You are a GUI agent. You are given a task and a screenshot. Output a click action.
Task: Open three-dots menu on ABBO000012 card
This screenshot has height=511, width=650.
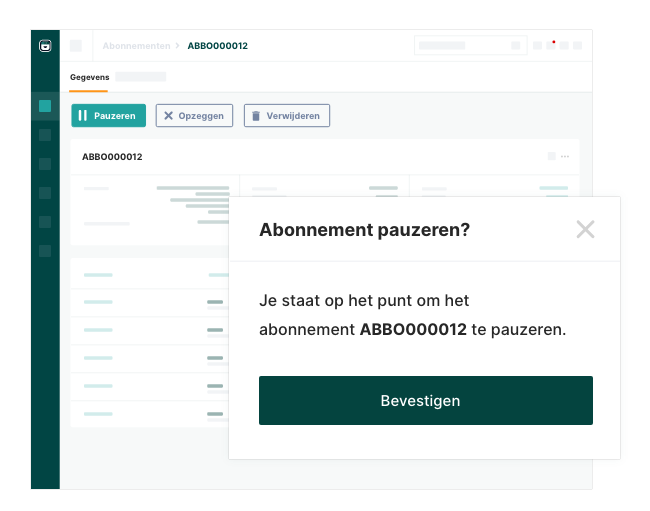pos(565,157)
